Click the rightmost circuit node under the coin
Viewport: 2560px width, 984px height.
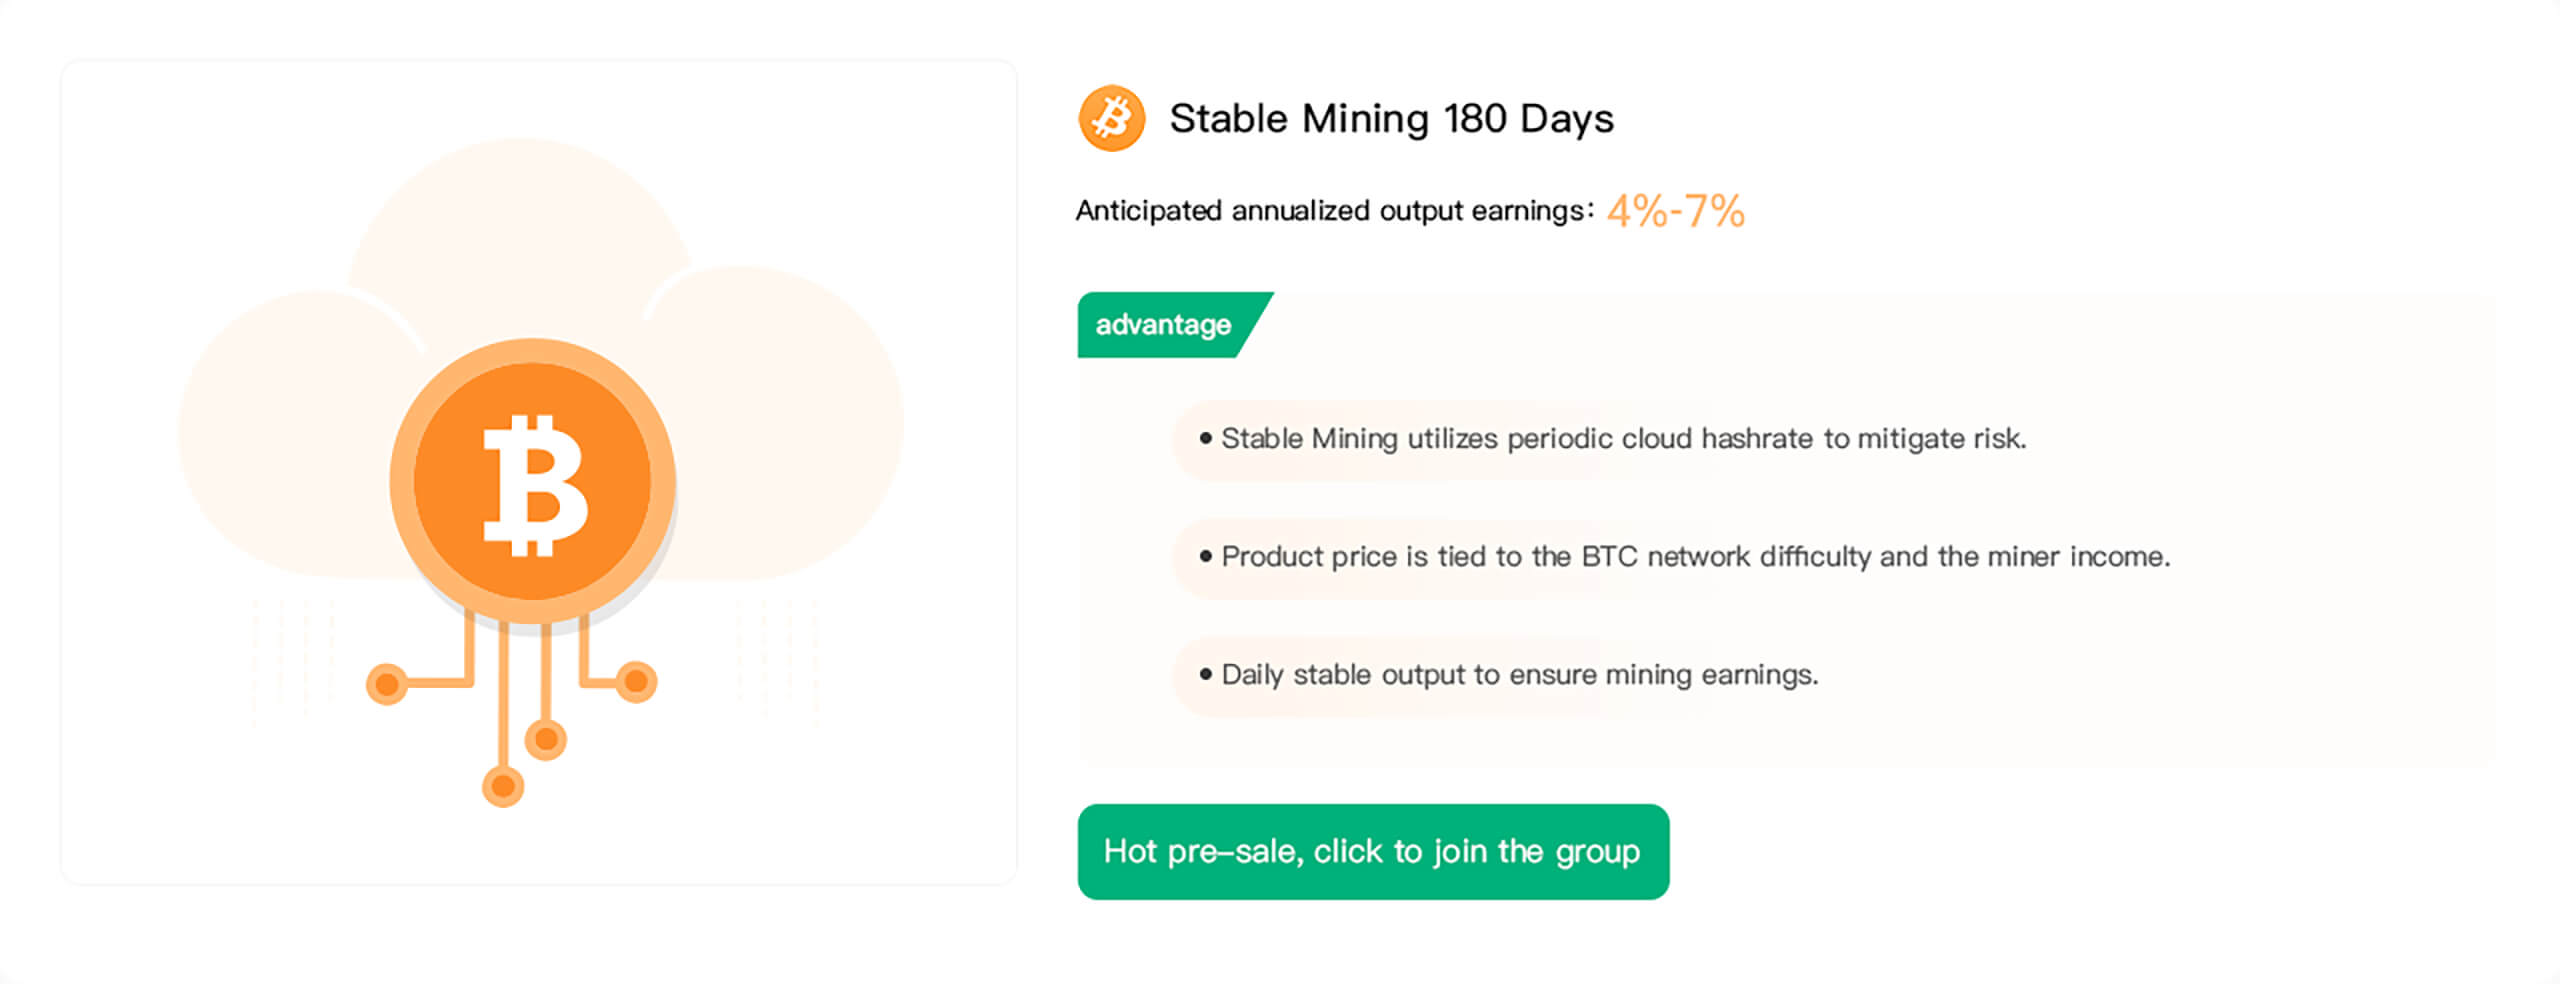(635, 682)
